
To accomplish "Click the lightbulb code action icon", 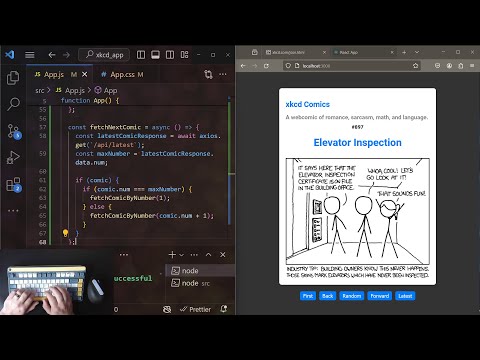I will [x=65, y=233].
